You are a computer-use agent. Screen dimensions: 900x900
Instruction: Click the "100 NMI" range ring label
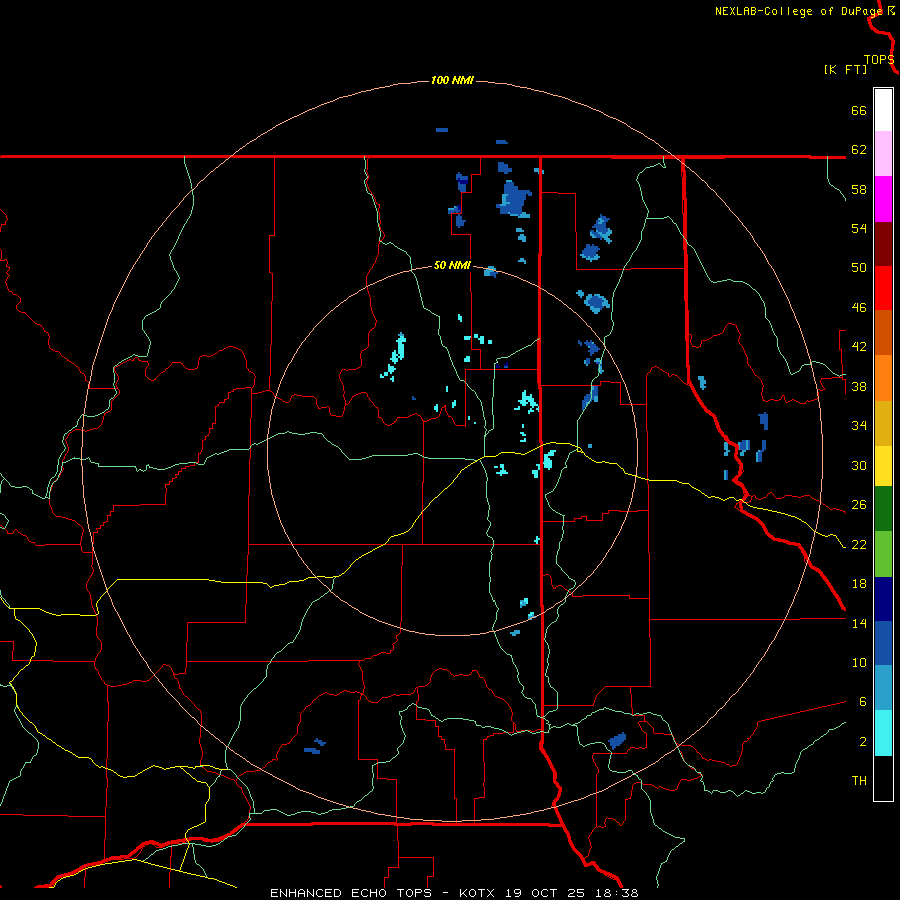pyautogui.click(x=452, y=80)
